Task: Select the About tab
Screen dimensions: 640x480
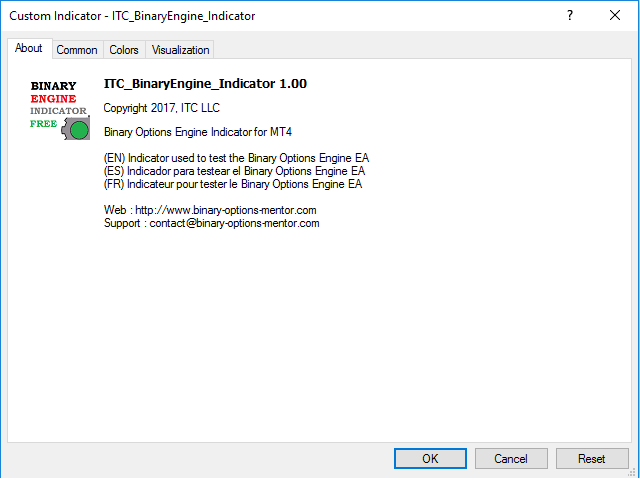Action: pos(29,49)
